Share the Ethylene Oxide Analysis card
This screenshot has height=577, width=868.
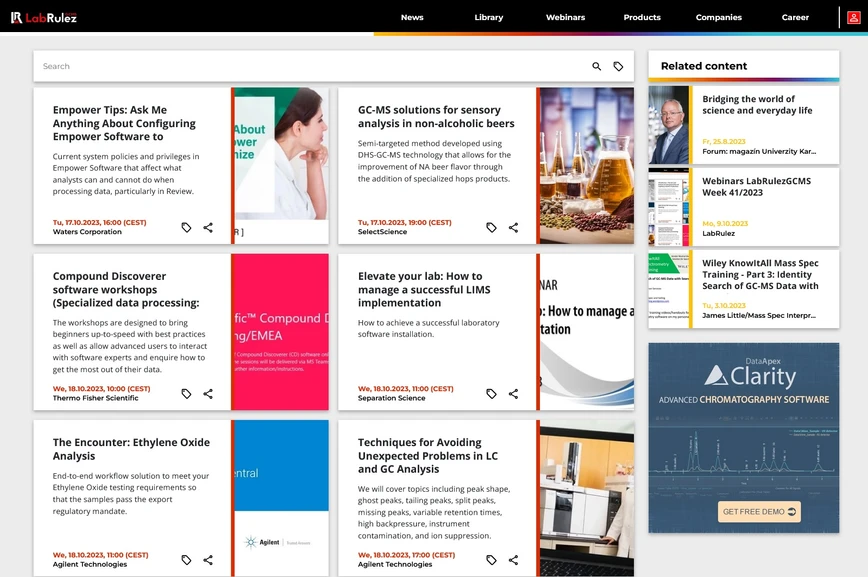pyautogui.click(x=208, y=560)
